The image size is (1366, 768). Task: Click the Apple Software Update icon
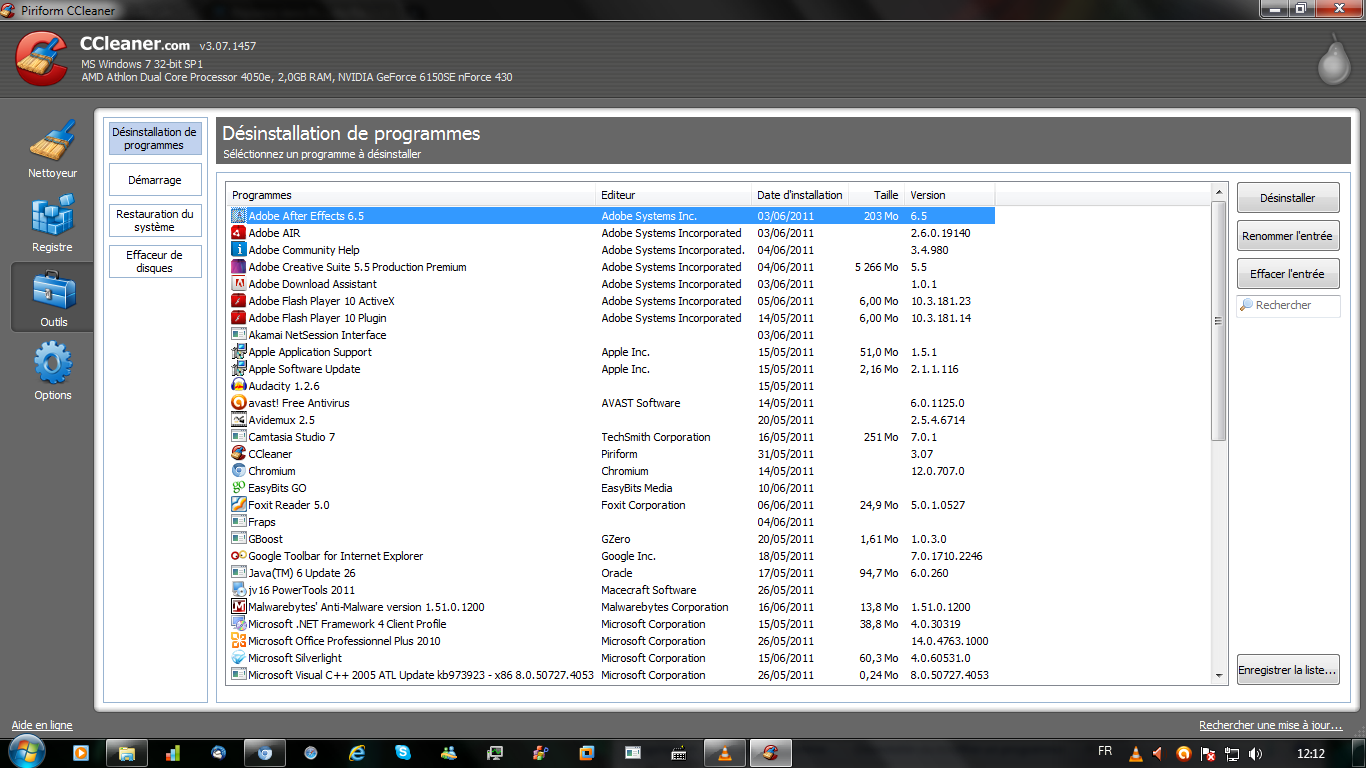coord(239,369)
